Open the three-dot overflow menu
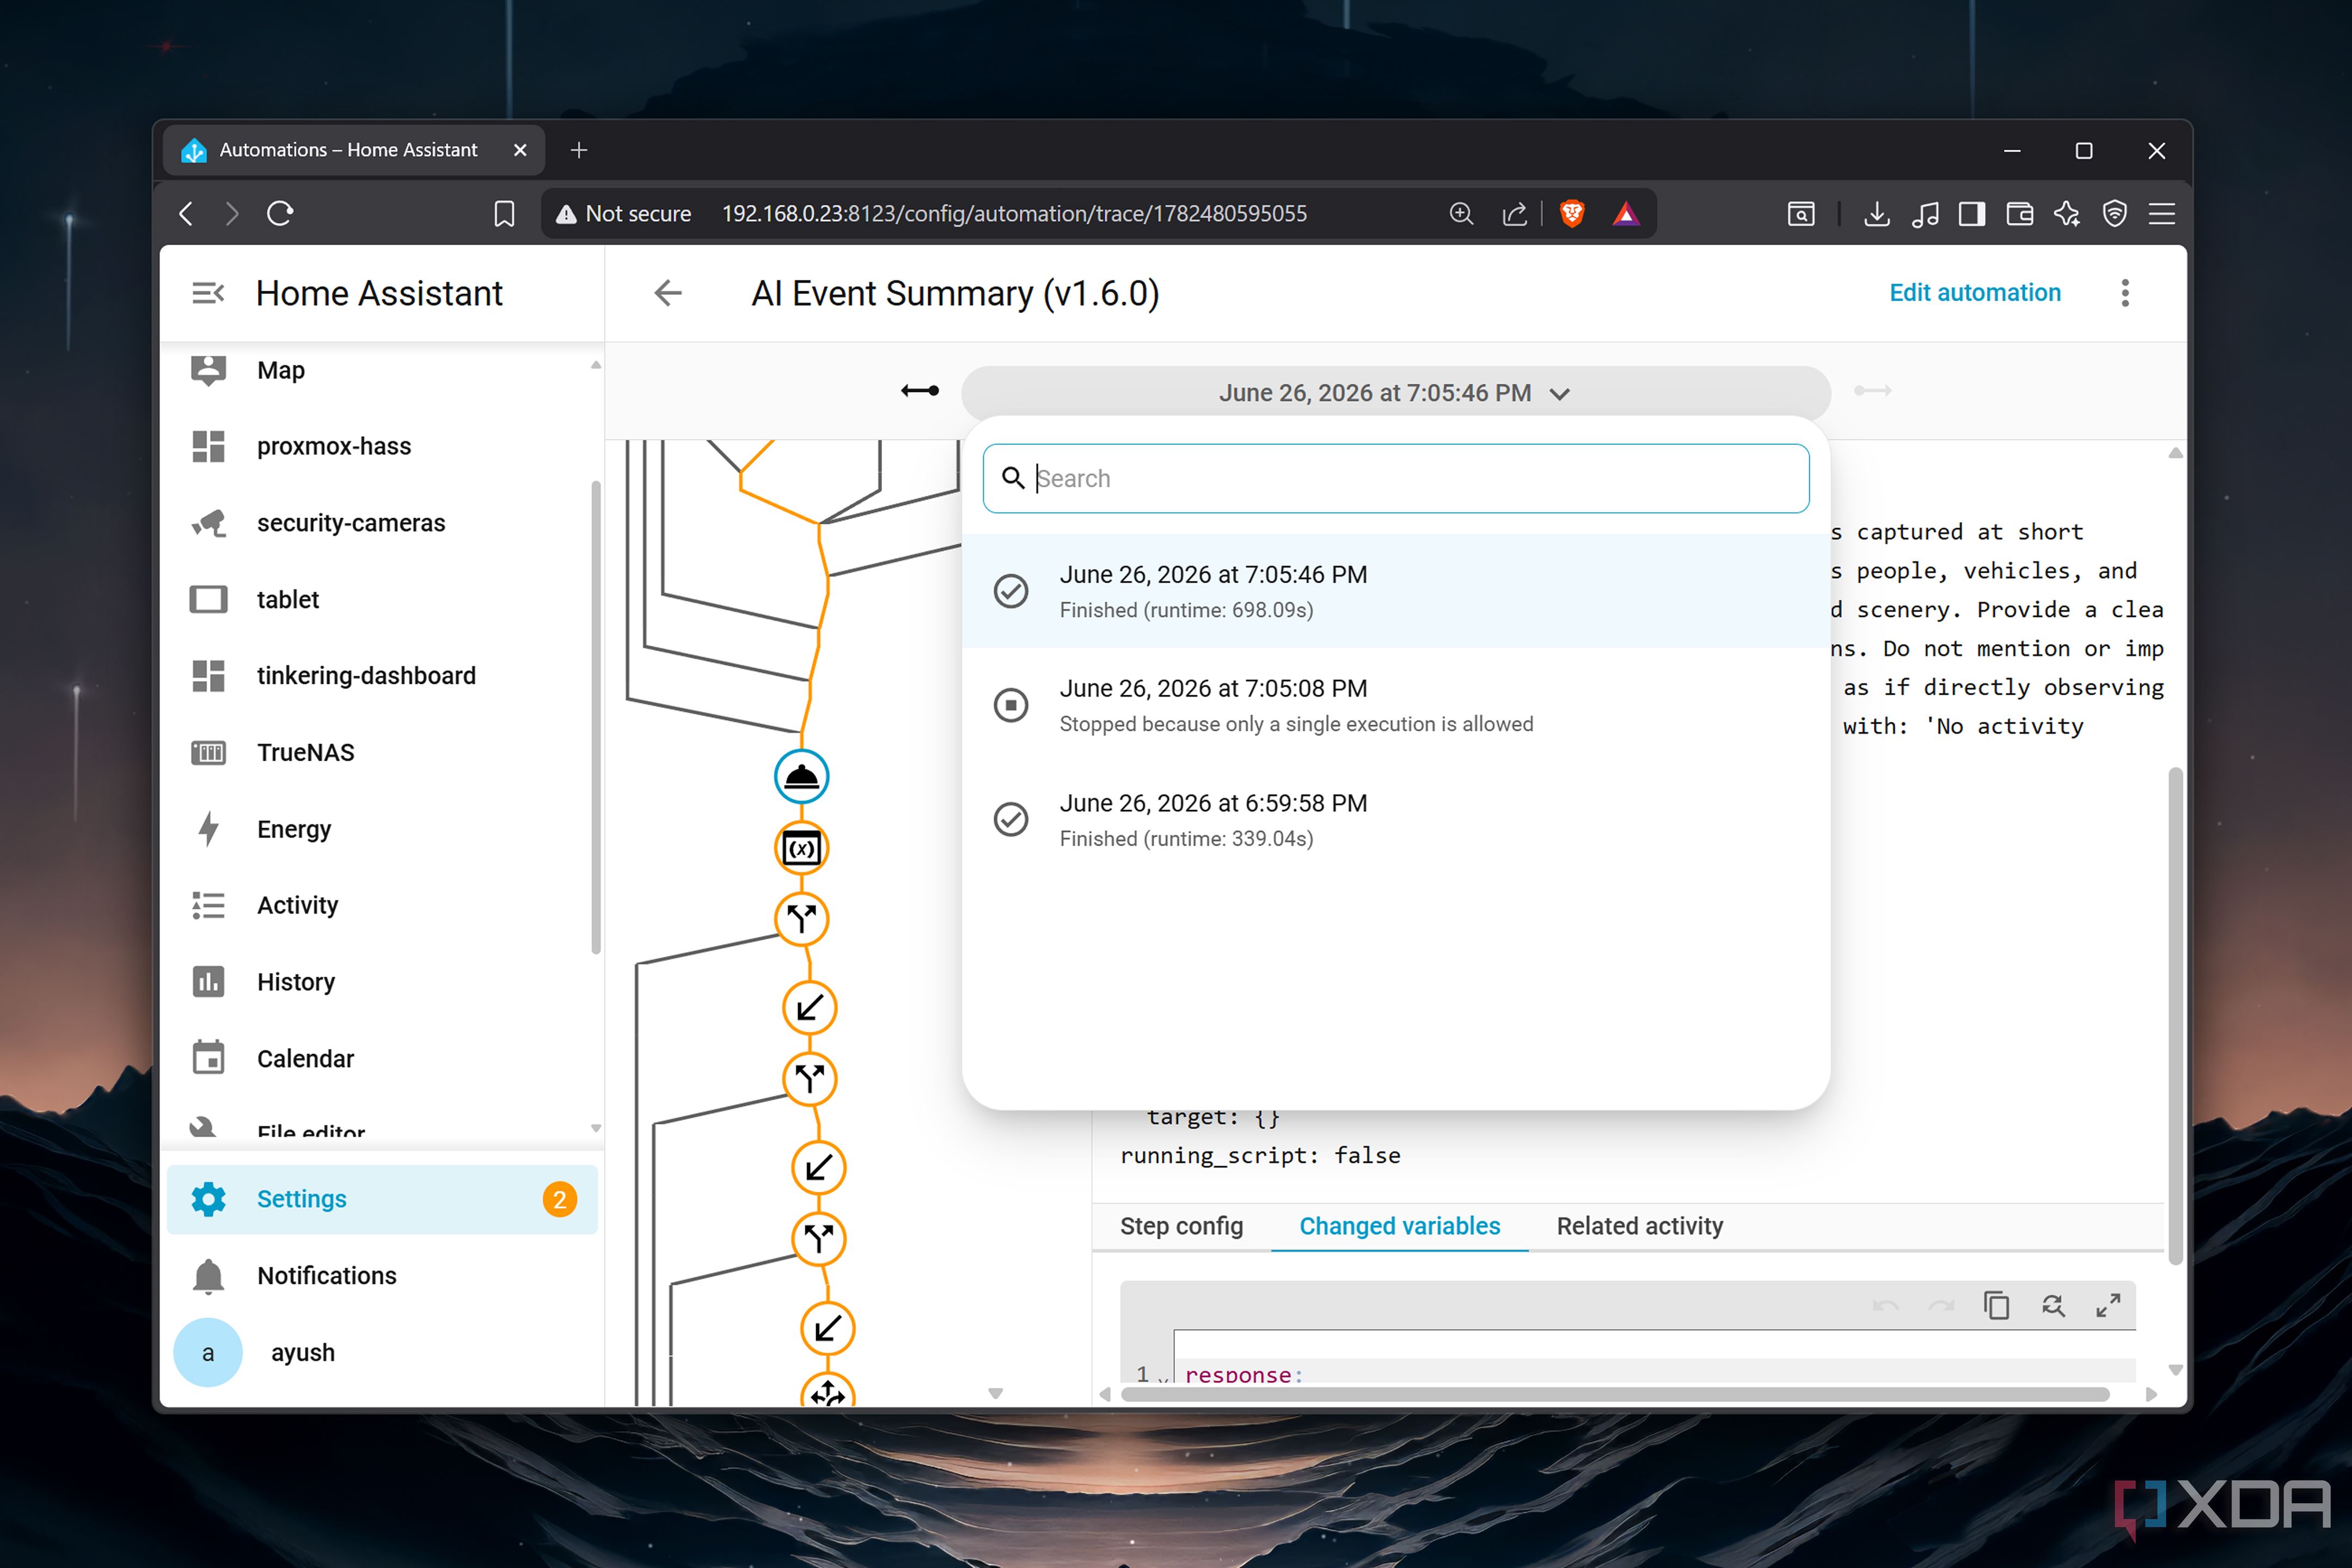Screen dimensions: 2352x1568 pos(2125,293)
